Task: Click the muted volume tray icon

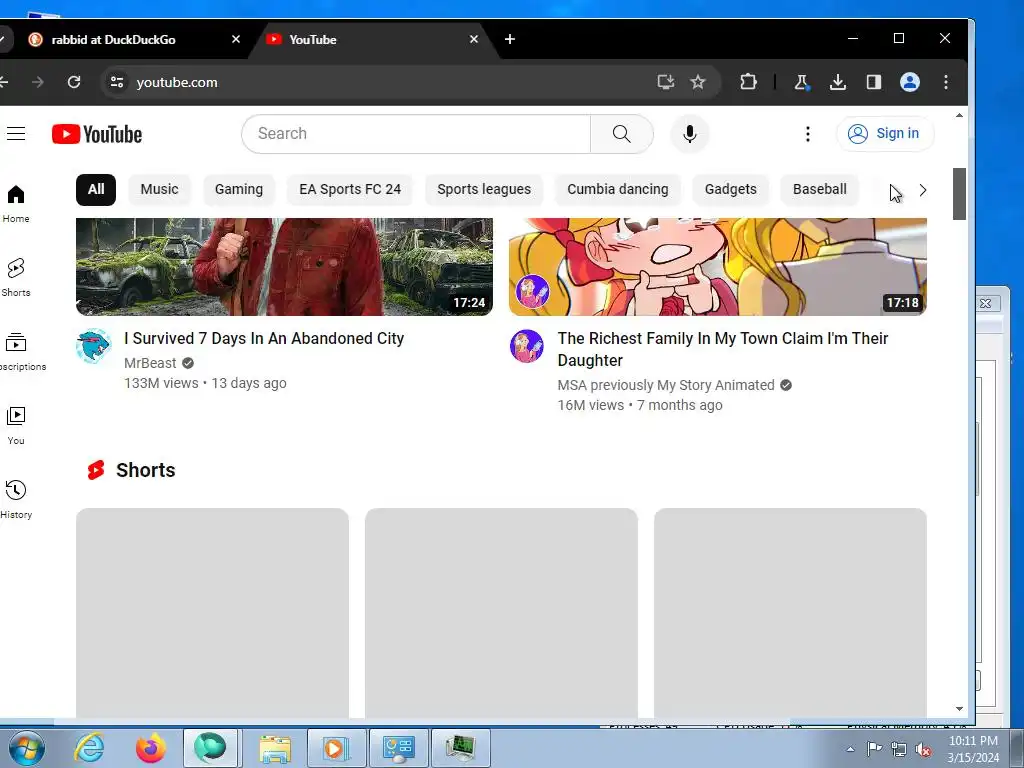Action: pos(923,749)
